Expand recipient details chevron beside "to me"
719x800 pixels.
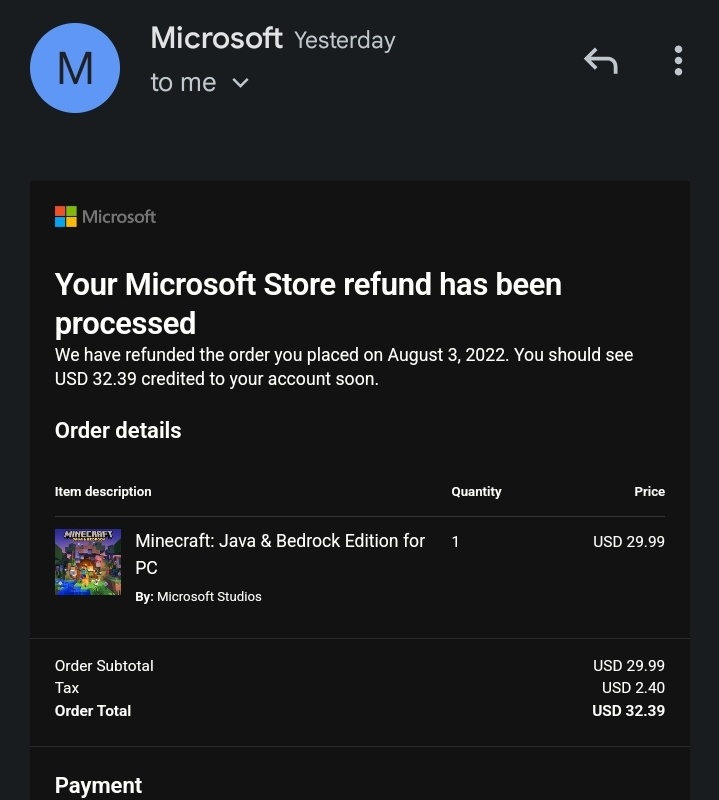tap(240, 83)
